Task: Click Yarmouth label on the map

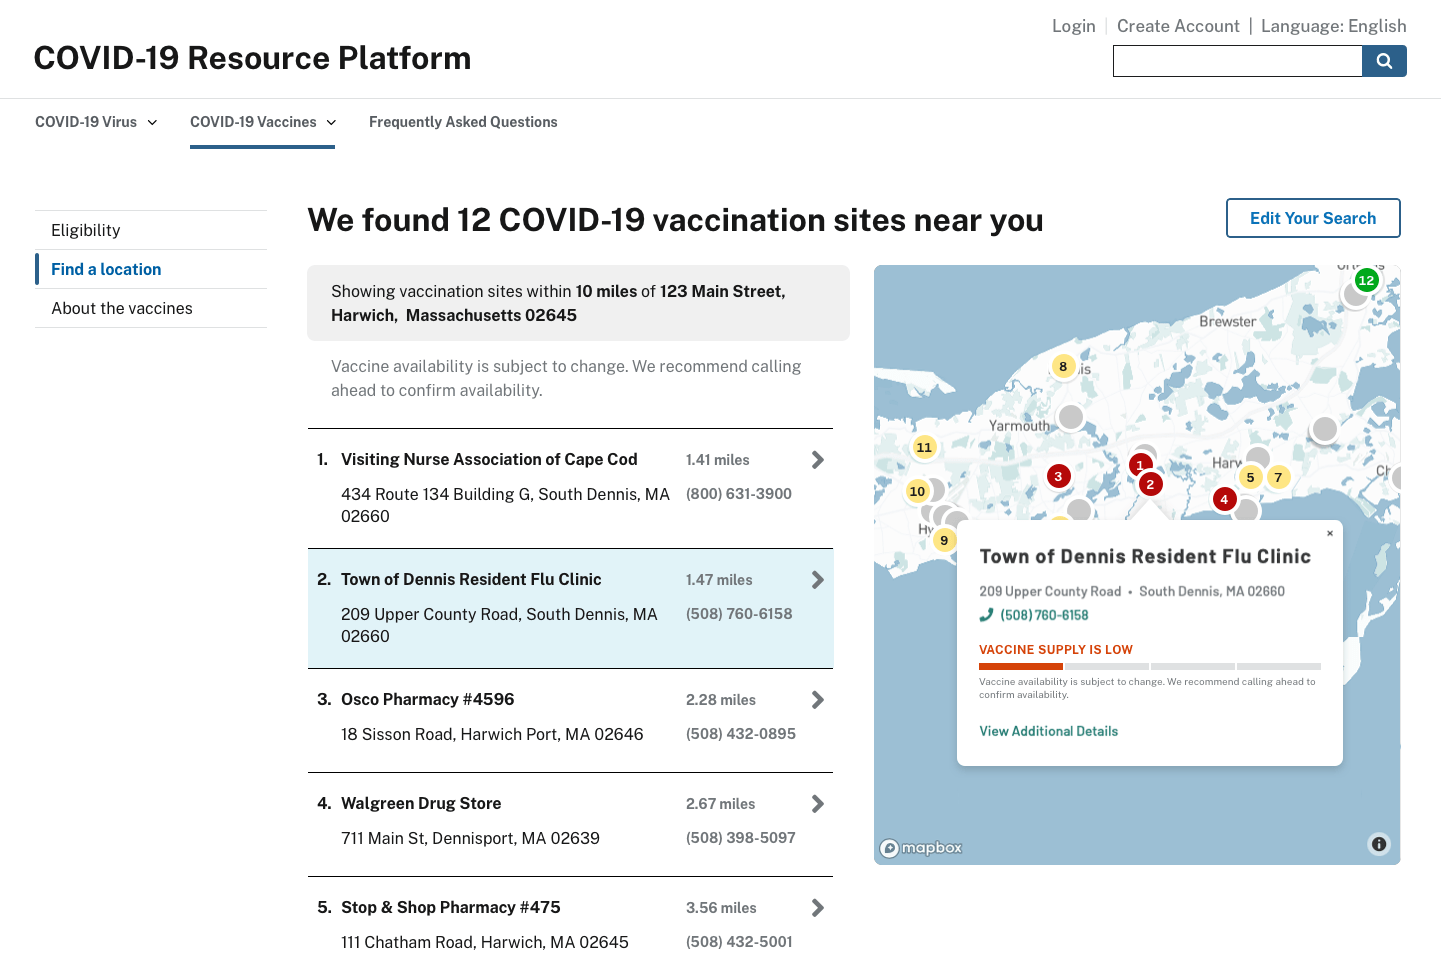Action: (1019, 426)
